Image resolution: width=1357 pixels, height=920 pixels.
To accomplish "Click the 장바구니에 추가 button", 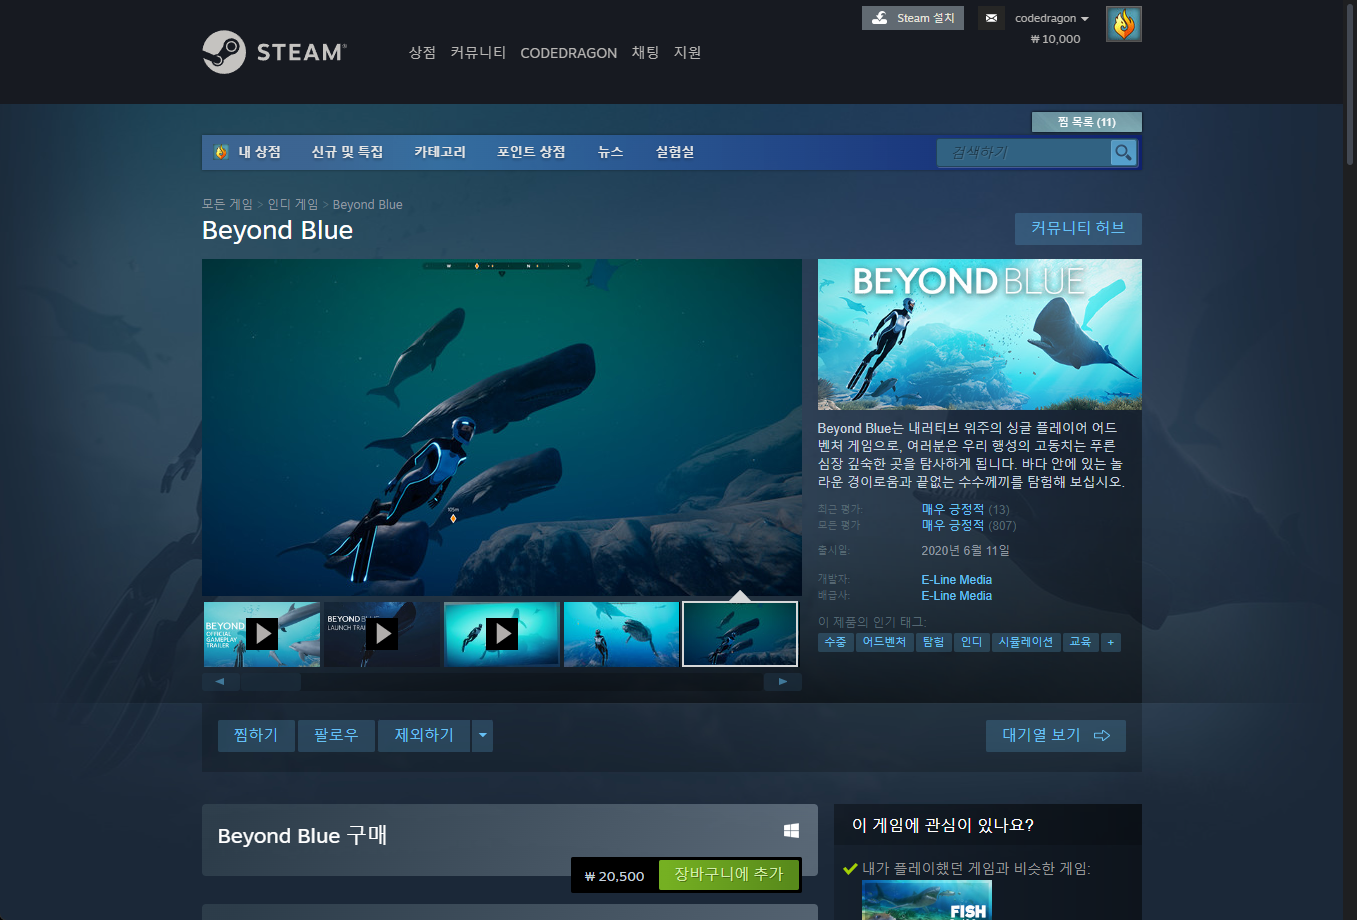I will pyautogui.click(x=728, y=875).
